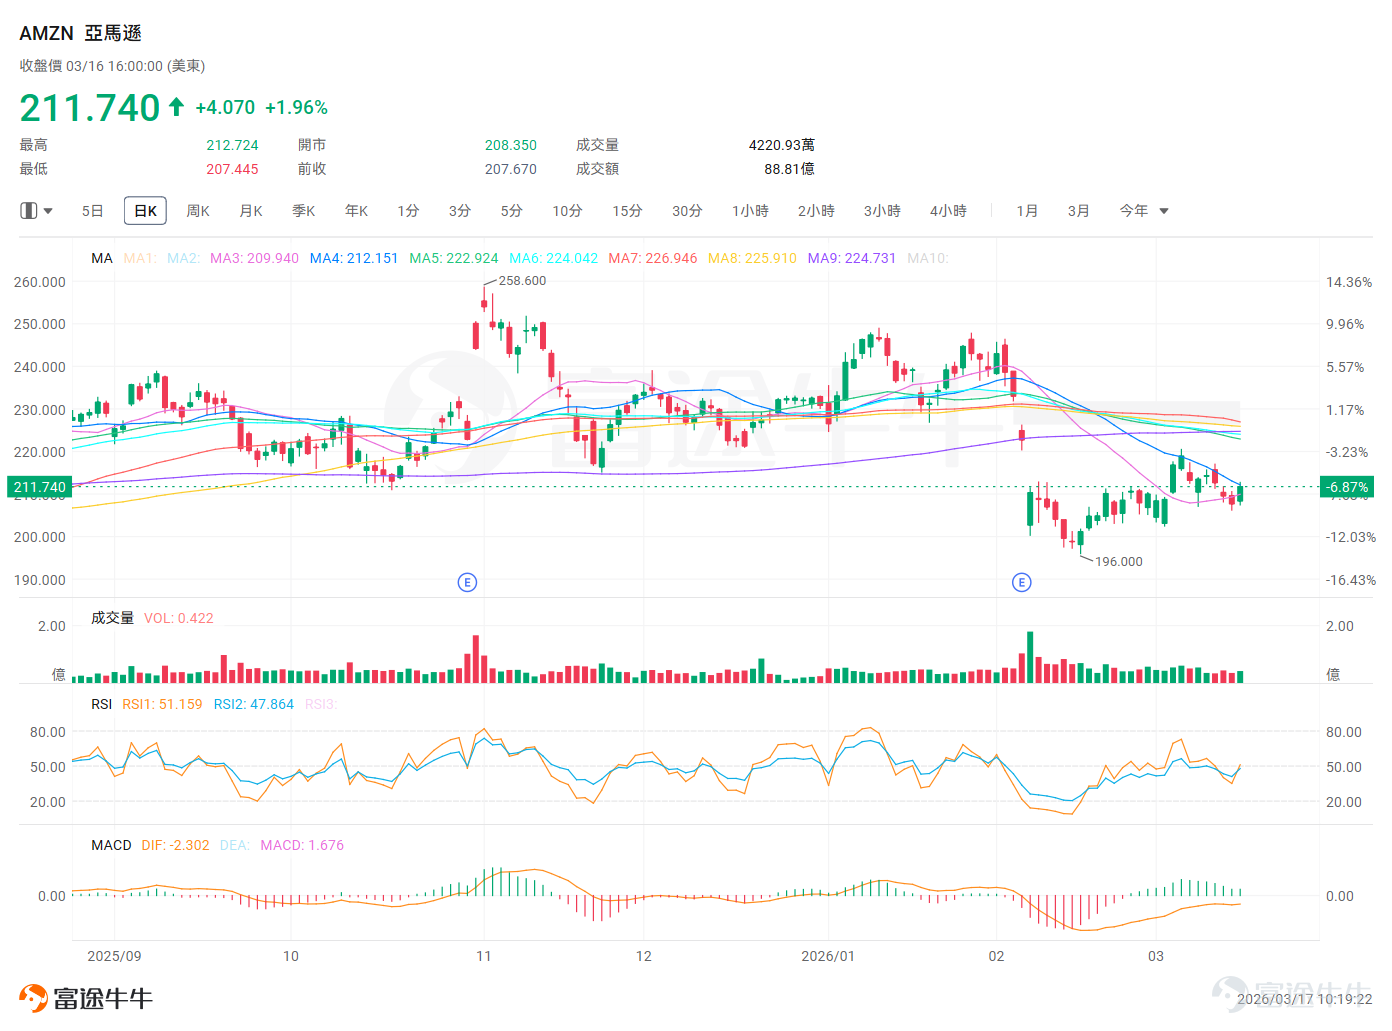The height and width of the screenshot is (1031, 1392).
Task: Click the 成交量 volume indicator label
Action: coord(112,618)
